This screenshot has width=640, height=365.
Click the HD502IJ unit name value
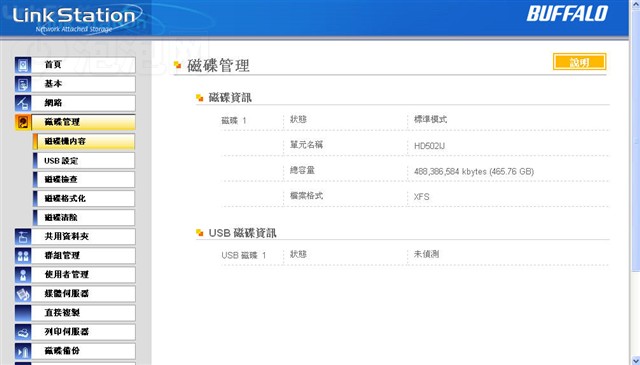[429, 146]
